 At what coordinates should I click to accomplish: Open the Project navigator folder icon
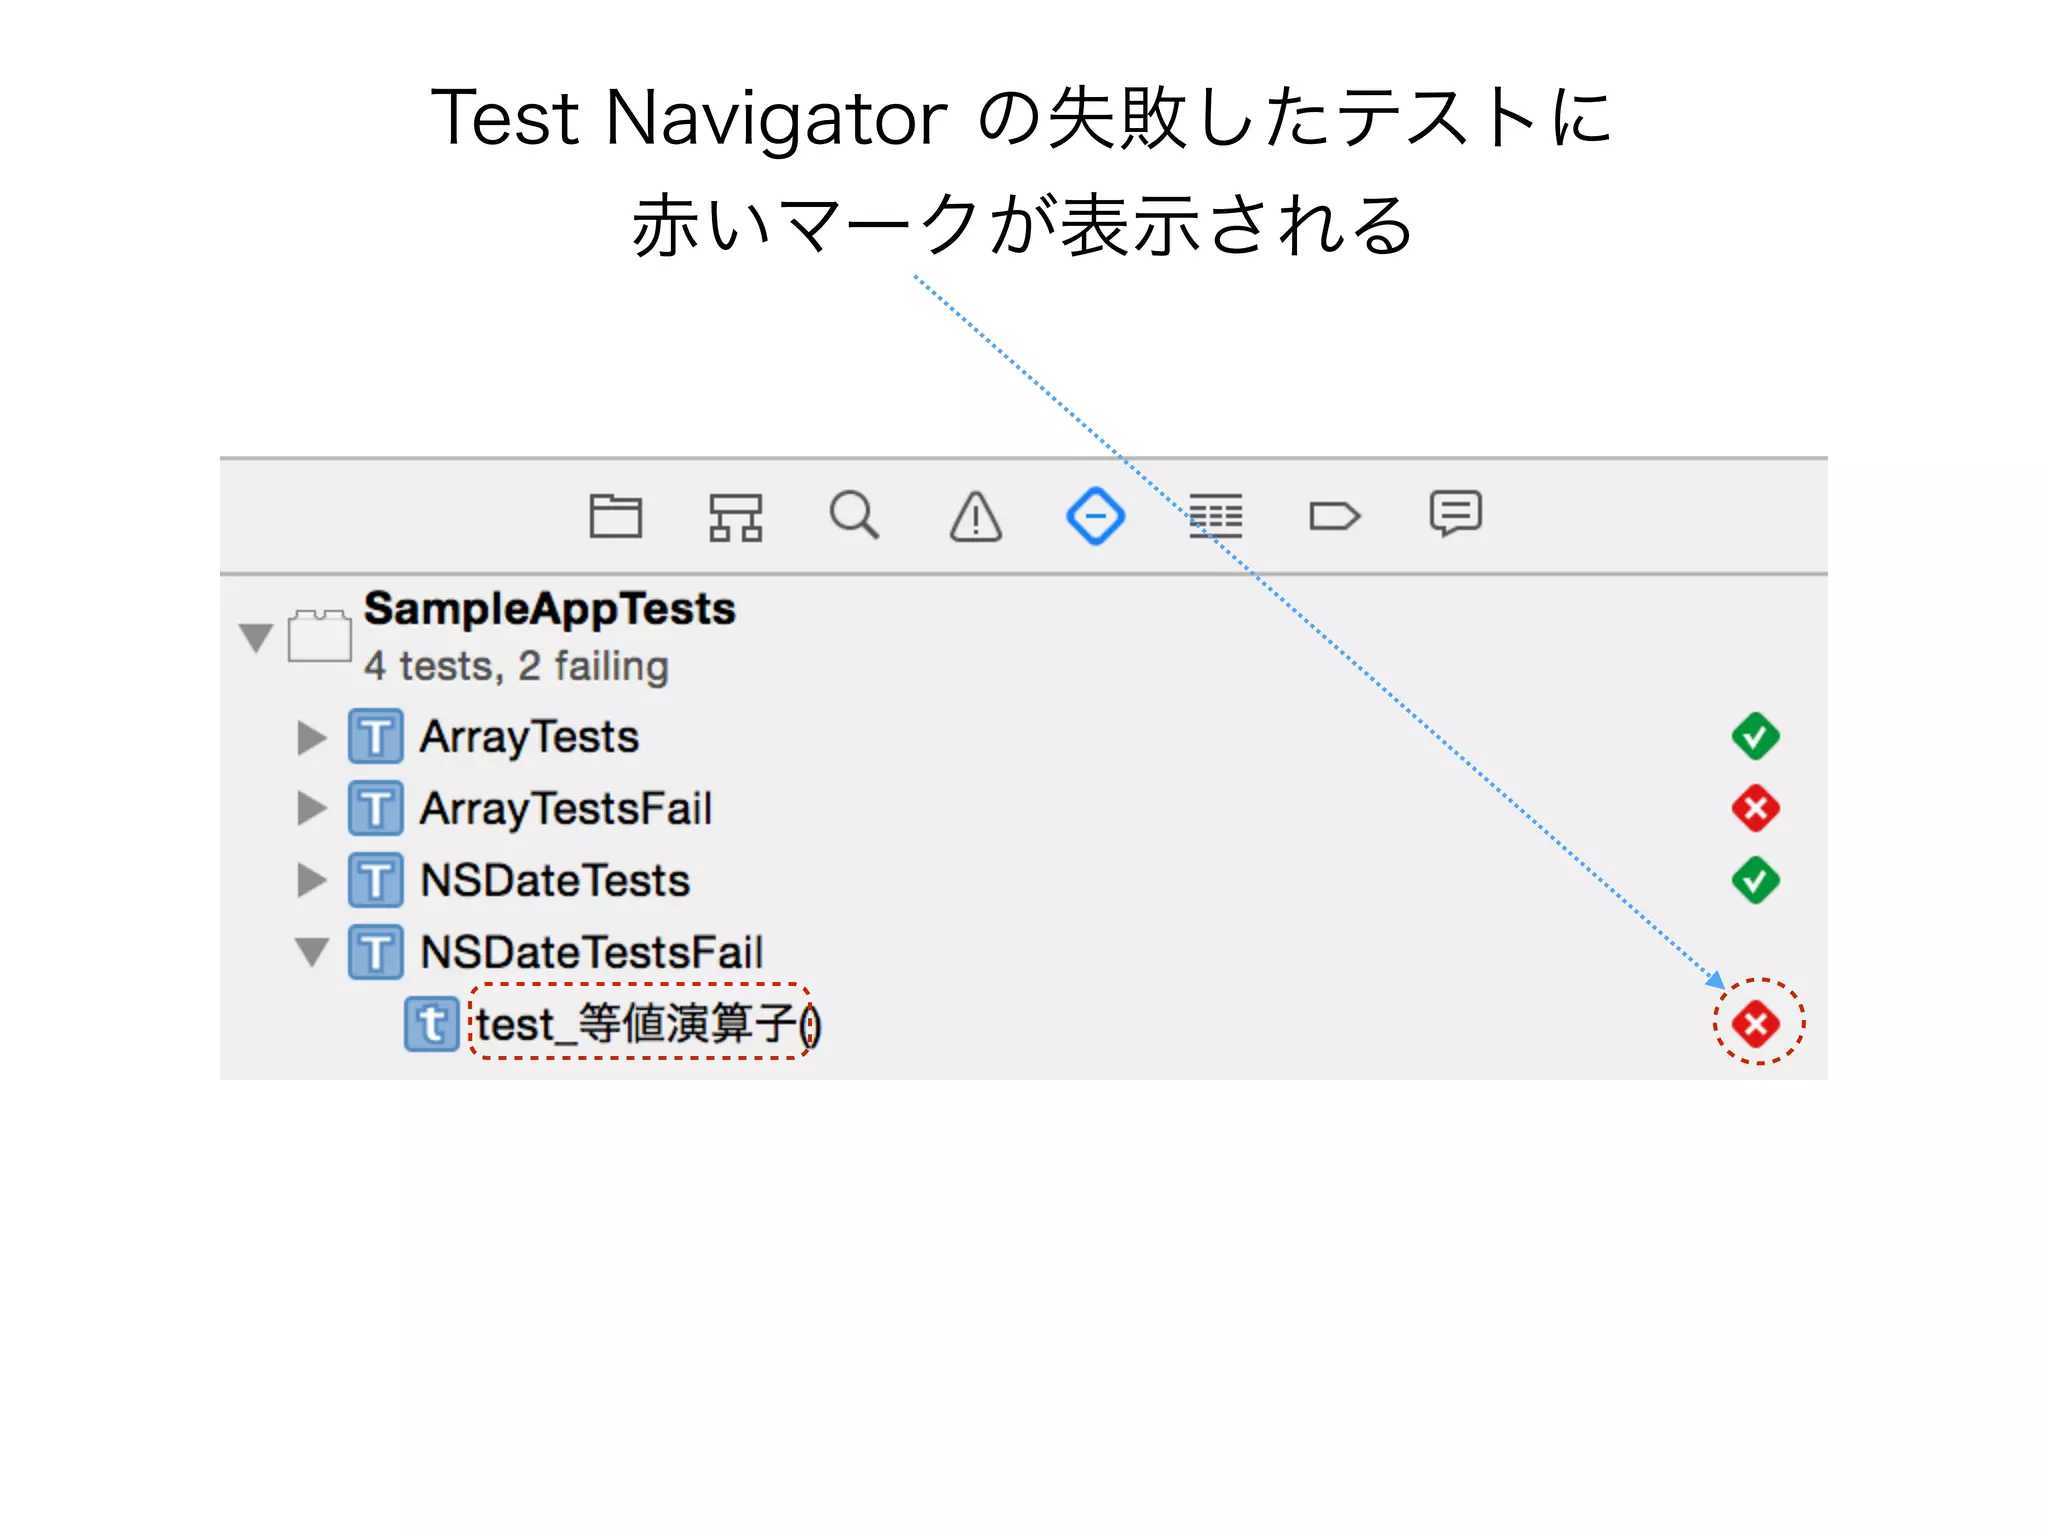[x=615, y=517]
